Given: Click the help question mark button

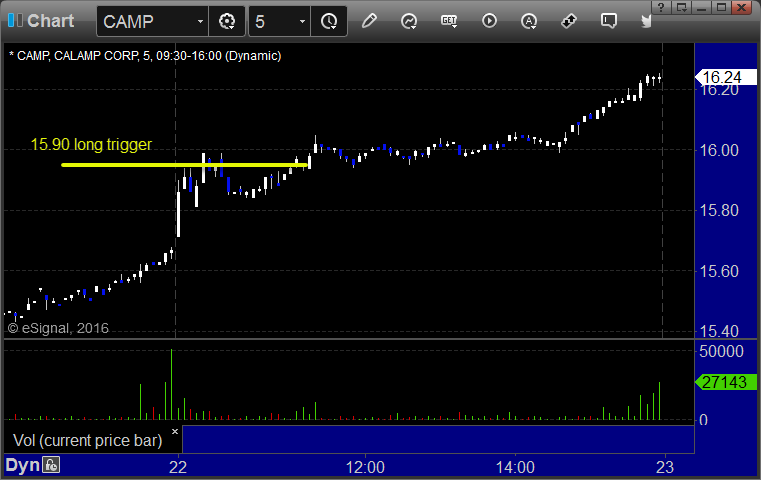Looking at the screenshot, I should (x=661, y=7).
